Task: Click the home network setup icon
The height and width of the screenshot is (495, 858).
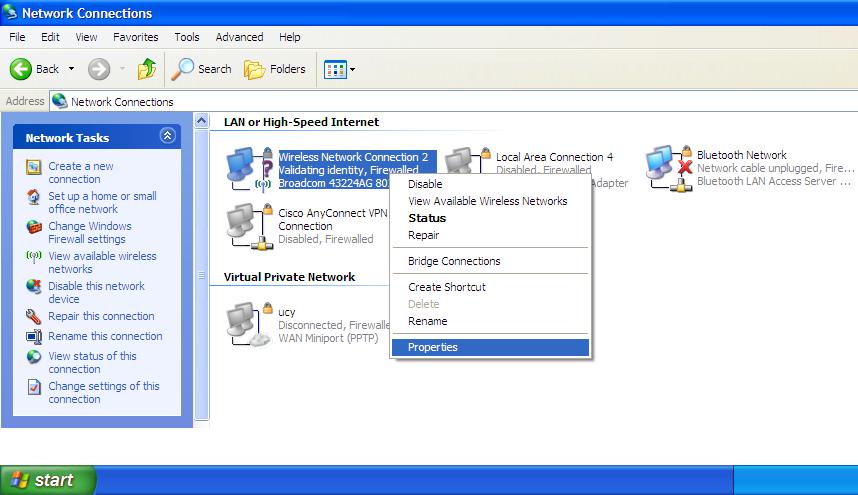Action: click(33, 197)
